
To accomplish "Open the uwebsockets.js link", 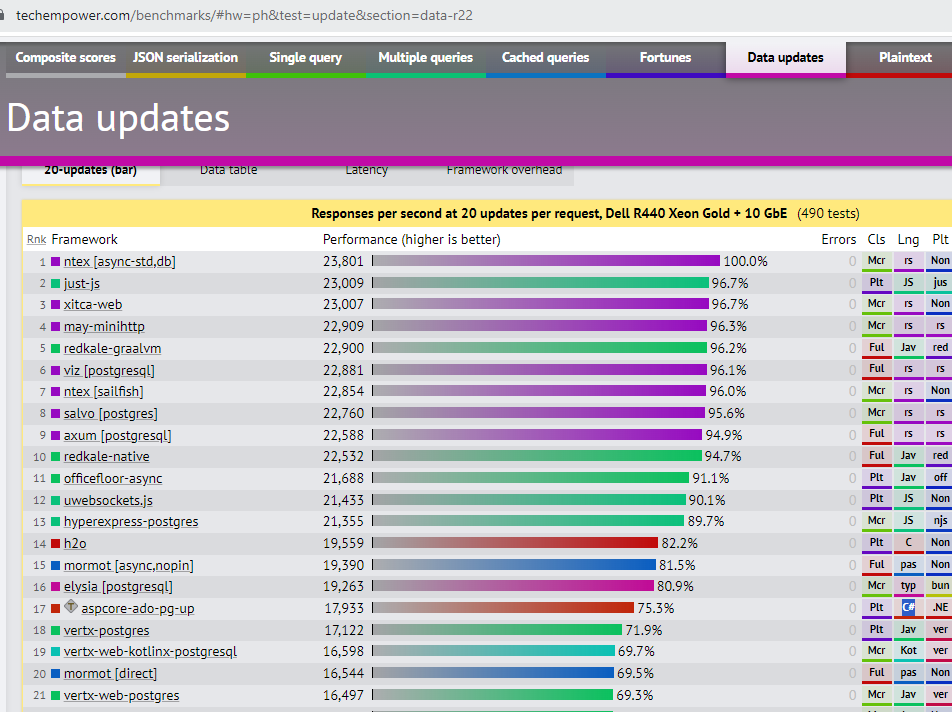I will click(108, 500).
